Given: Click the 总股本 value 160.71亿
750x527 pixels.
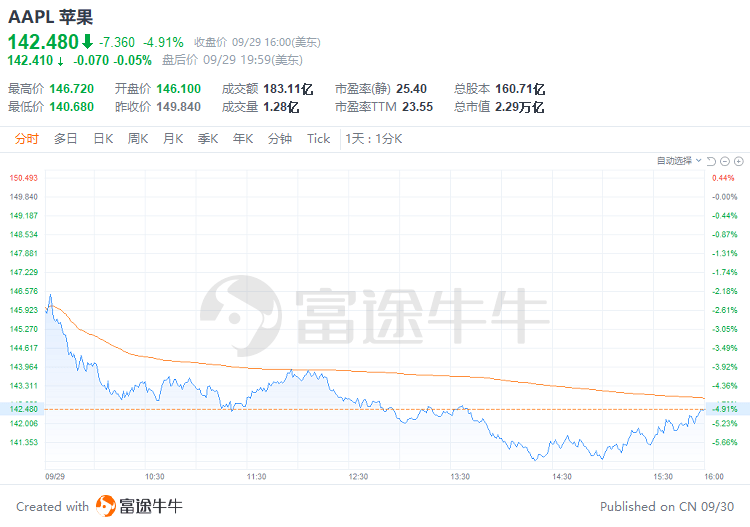Looking at the screenshot, I should (x=520, y=89).
